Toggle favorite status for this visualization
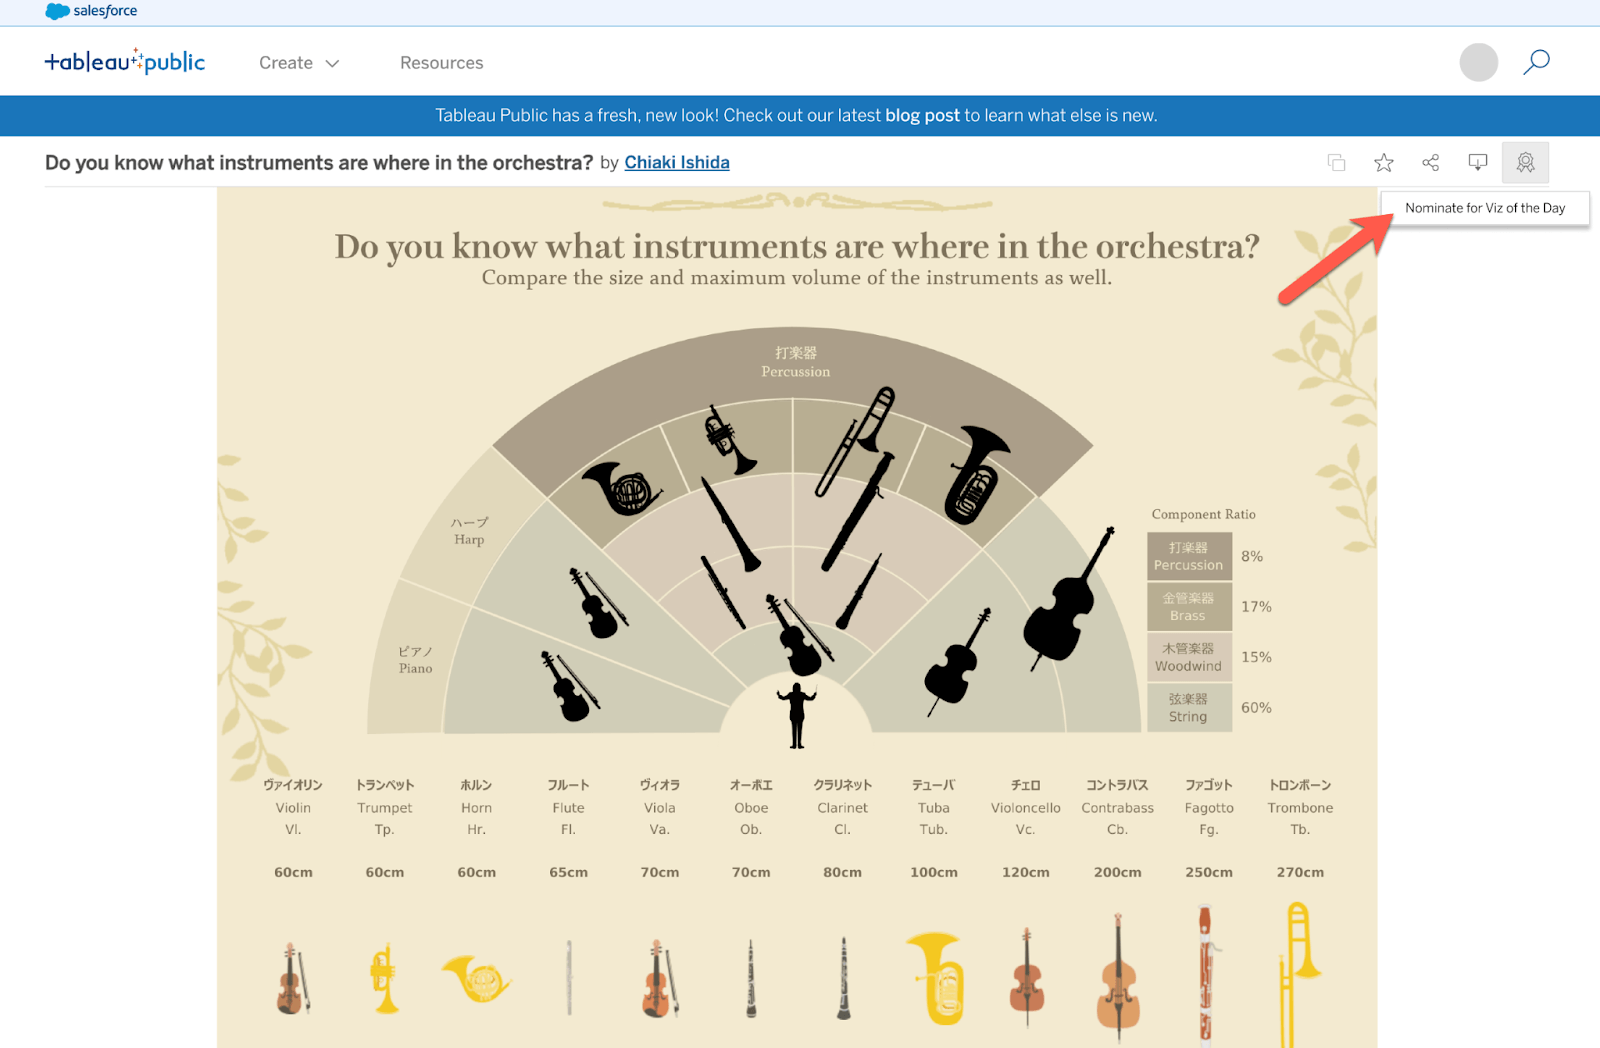The width and height of the screenshot is (1600, 1048). 1383,161
